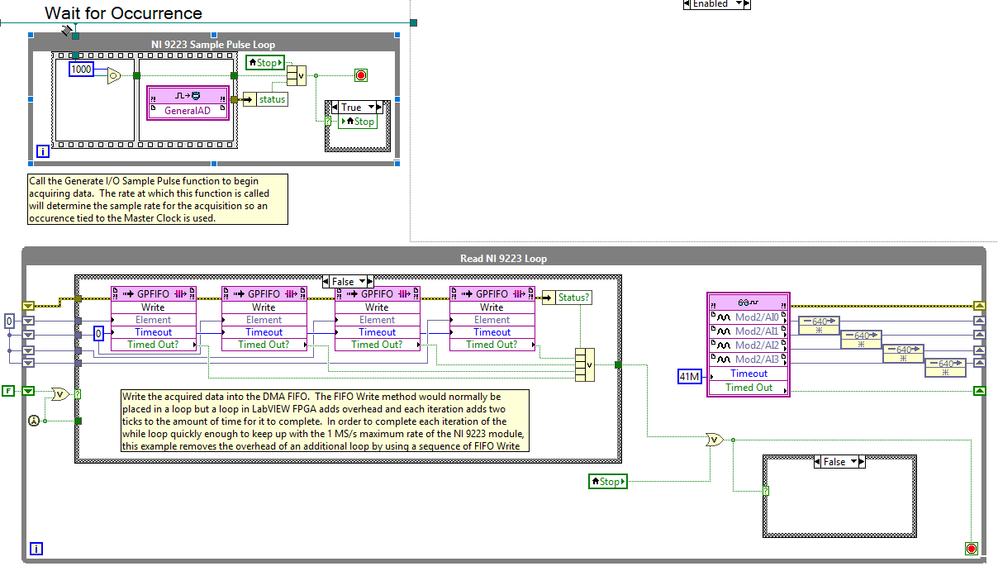The width and height of the screenshot is (998, 567).
Task: Click the Timed Out item of the I/O node
Action: click(748, 388)
